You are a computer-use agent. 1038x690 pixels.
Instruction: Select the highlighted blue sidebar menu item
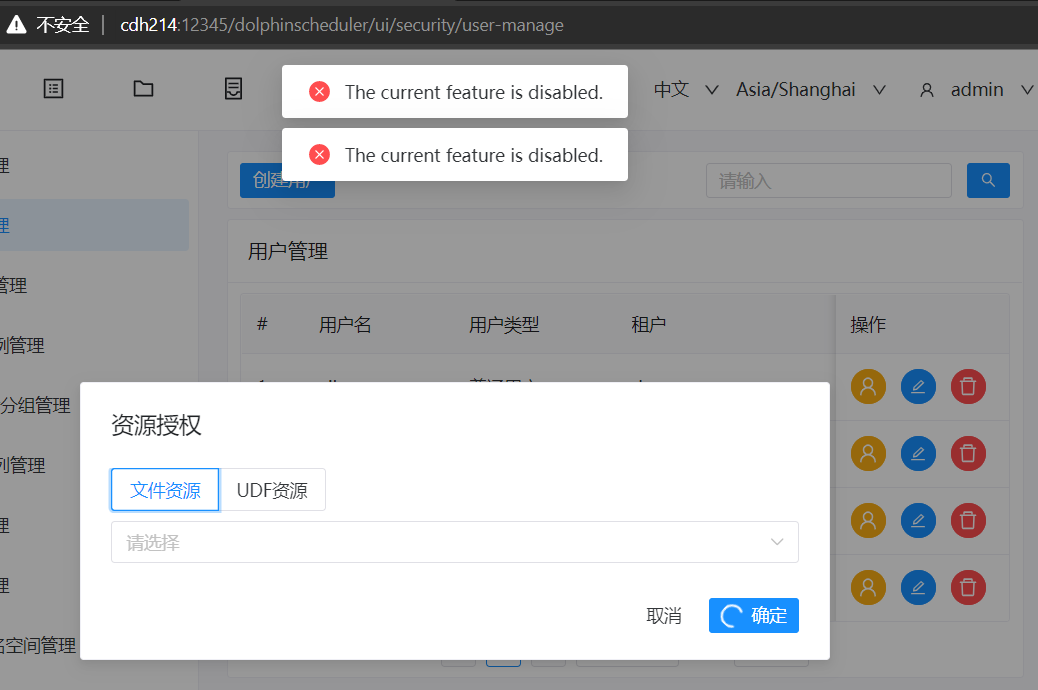[94, 225]
